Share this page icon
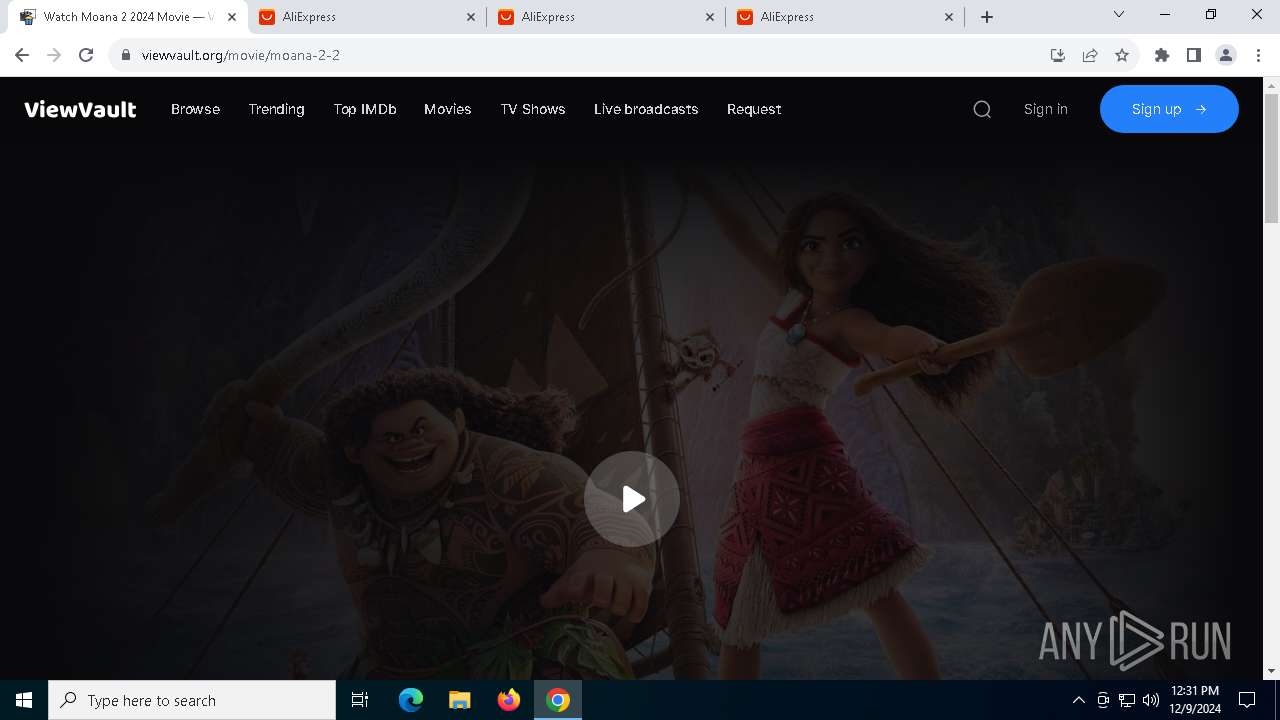 [1090, 55]
